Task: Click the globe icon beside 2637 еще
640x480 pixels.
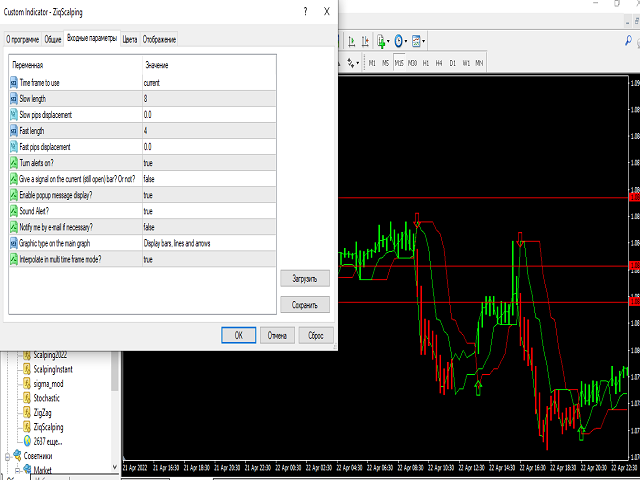Action: point(27,441)
